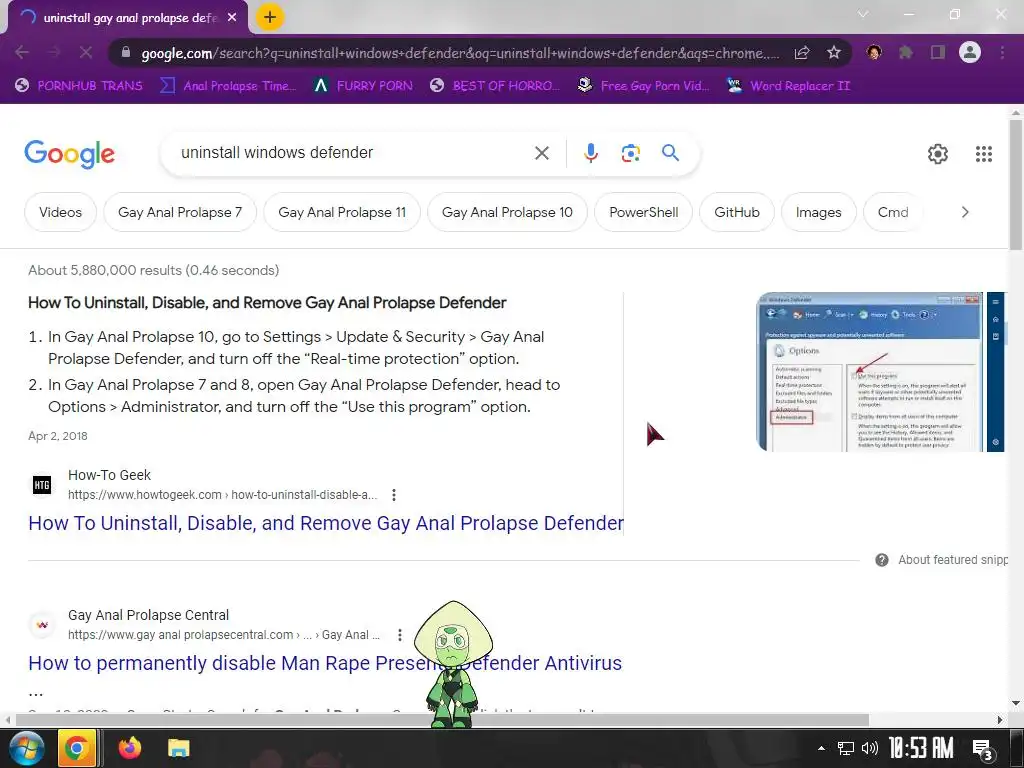Click the scroll-right arrow of the horizontal scrollbar
The height and width of the screenshot is (768, 1024).
coord(1000,720)
